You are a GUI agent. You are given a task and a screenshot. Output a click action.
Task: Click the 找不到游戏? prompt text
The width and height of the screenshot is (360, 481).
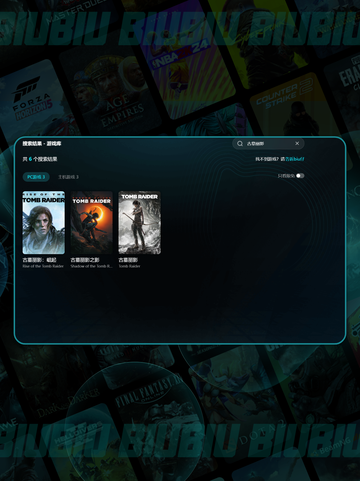[267, 159]
